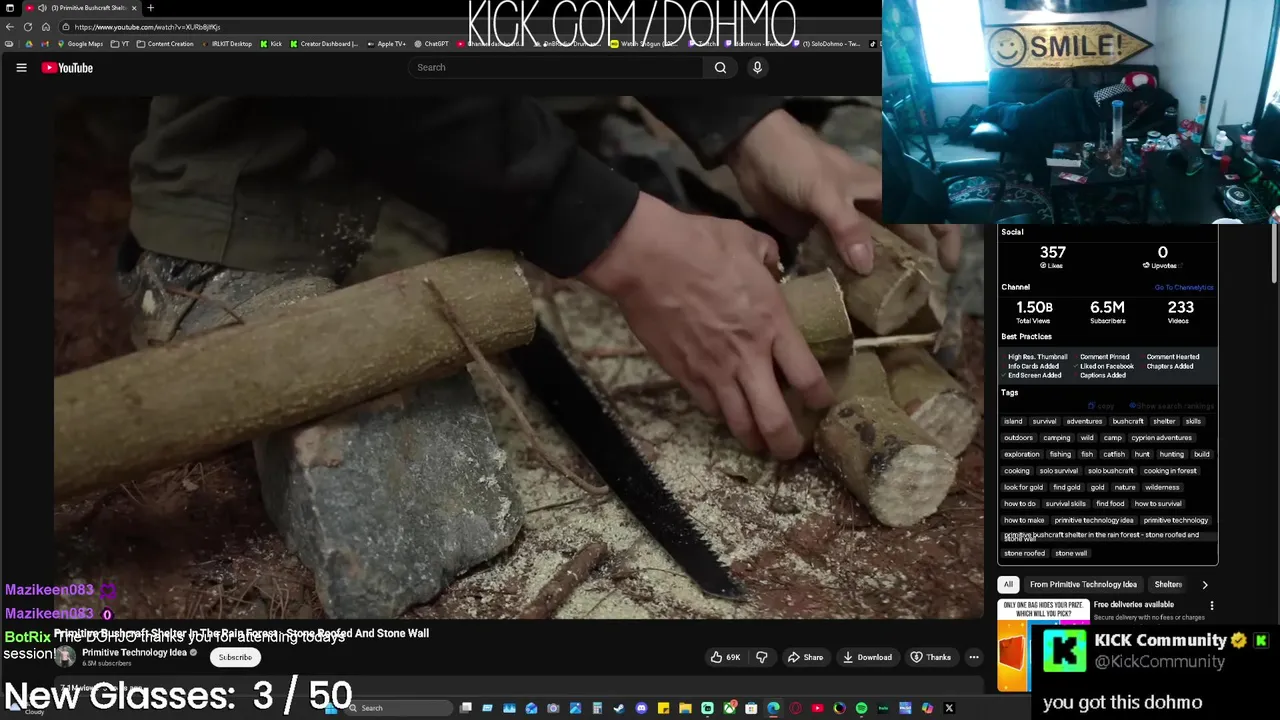Viewport: 1280px width, 720px height.
Task: Select the Shelters filter chip
Action: 1168,584
